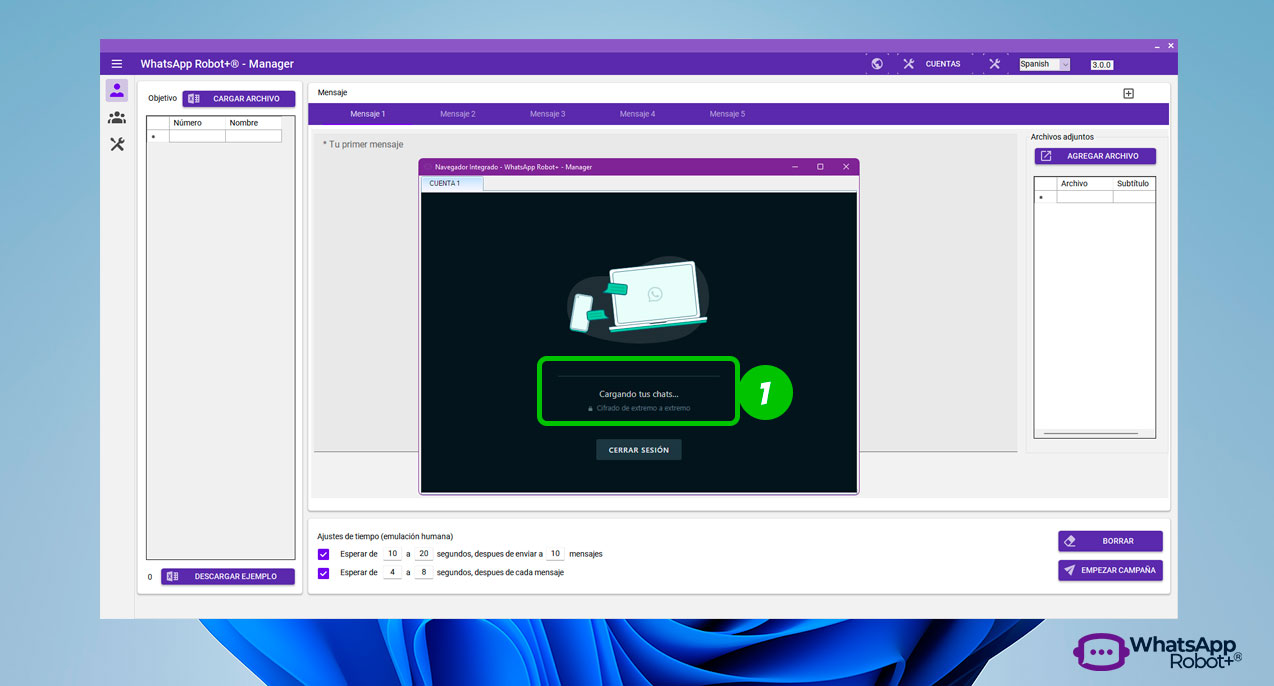Click the Subtítulo column header
Viewport: 1274px width, 686px height.
[x=1134, y=184]
